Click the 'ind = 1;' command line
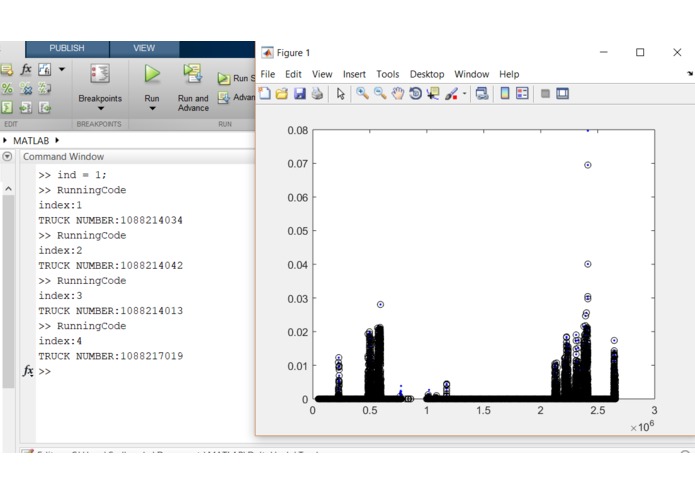The image size is (695, 494). pos(73,175)
